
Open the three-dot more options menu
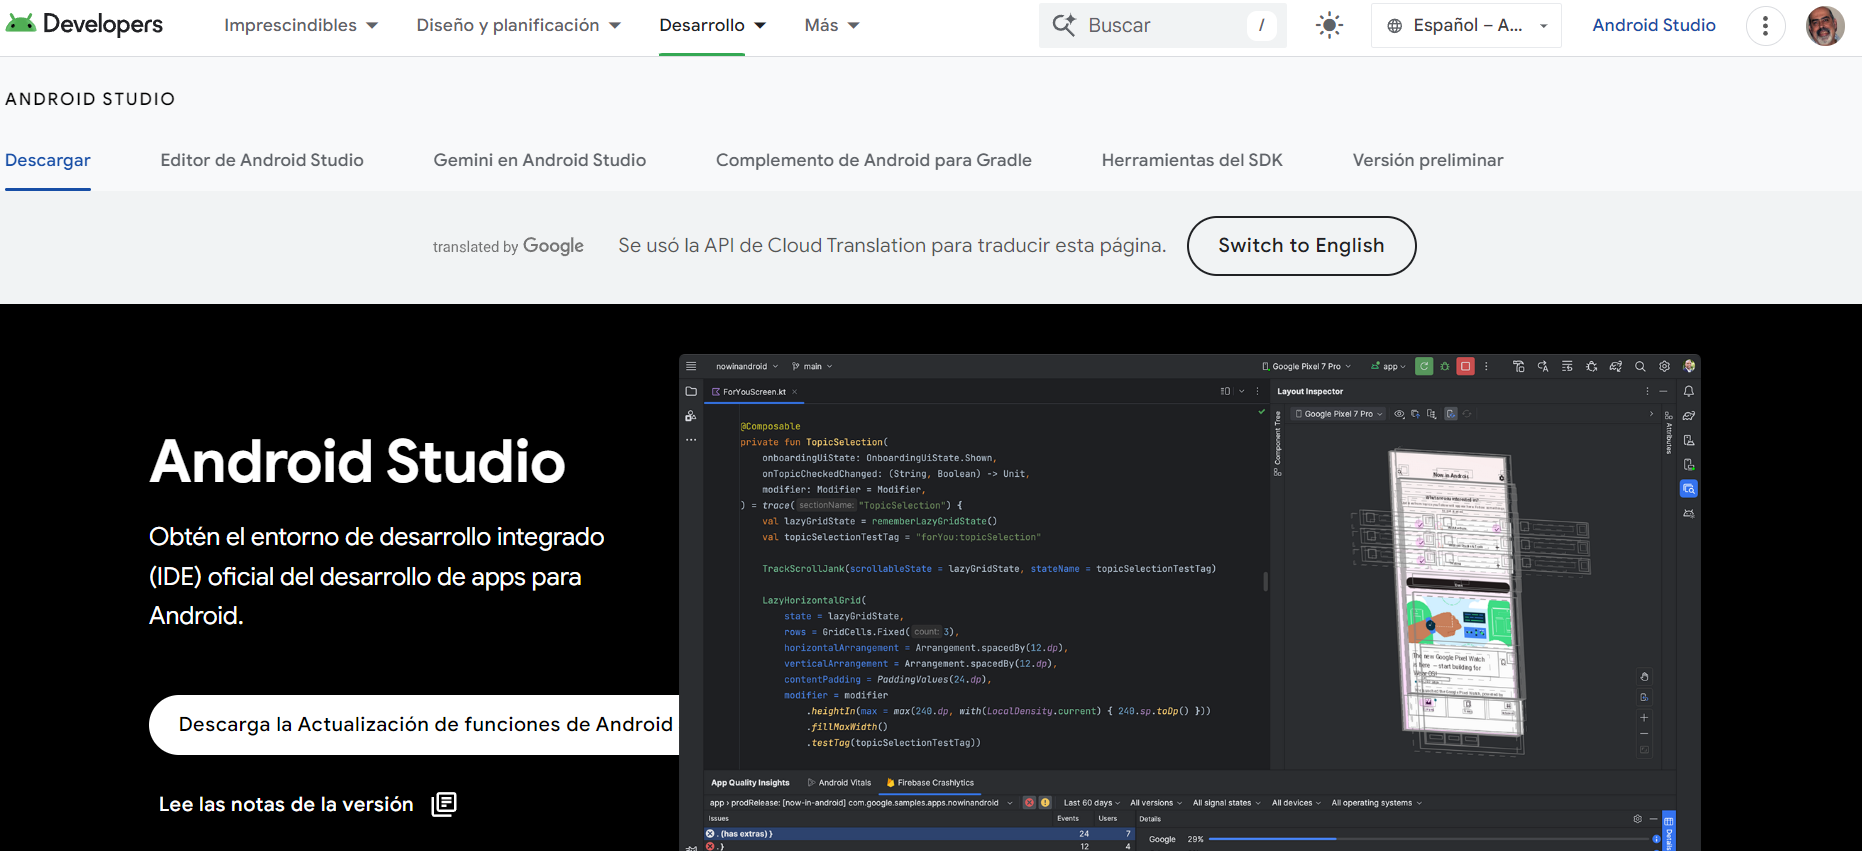coord(1765,26)
